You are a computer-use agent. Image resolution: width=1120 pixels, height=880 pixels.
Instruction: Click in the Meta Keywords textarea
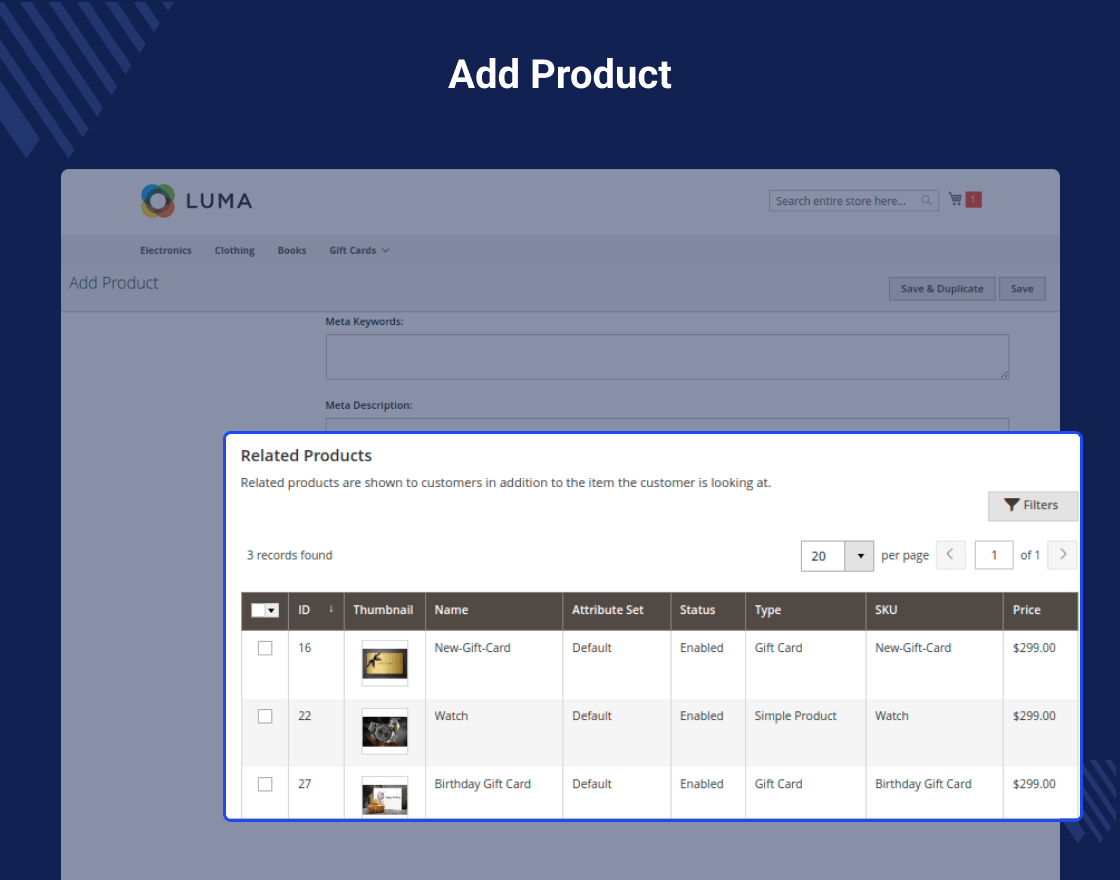[667, 356]
